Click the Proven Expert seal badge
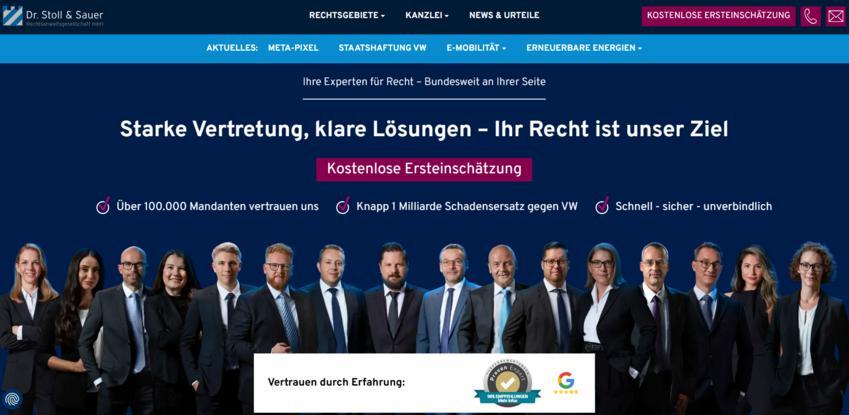The height and width of the screenshot is (415, 849). [x=507, y=383]
